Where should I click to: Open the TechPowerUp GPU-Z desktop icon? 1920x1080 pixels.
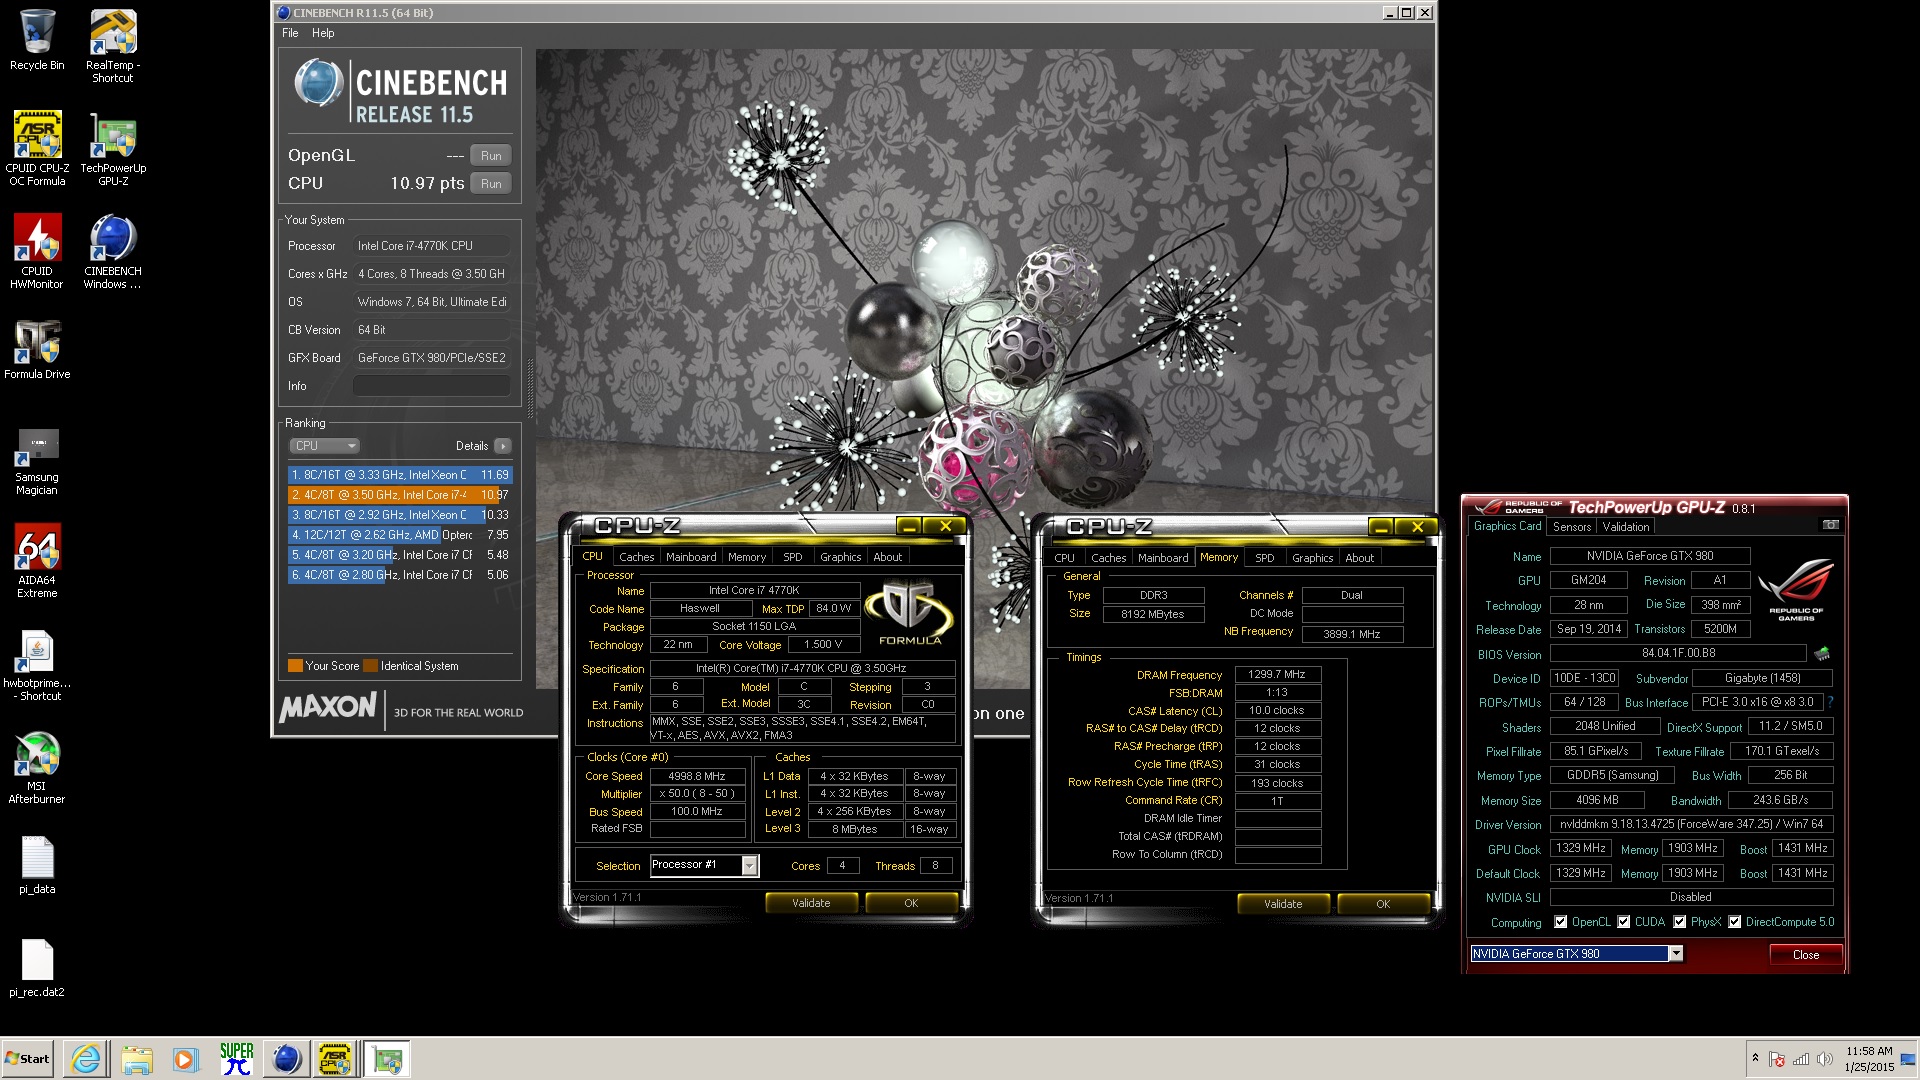(x=113, y=148)
